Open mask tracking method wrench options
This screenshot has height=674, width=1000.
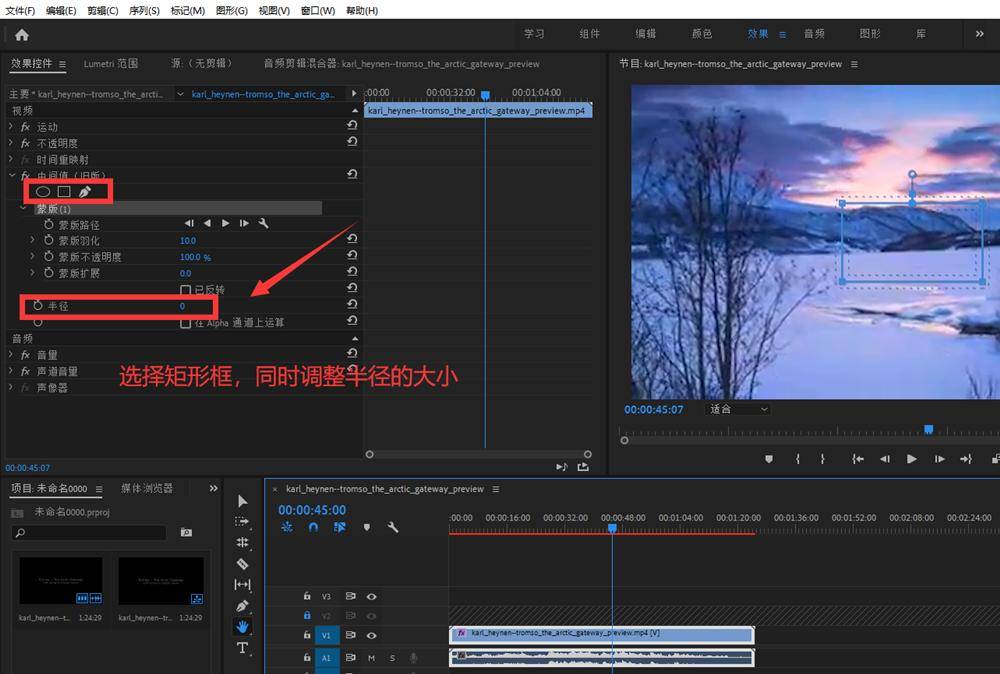263,223
